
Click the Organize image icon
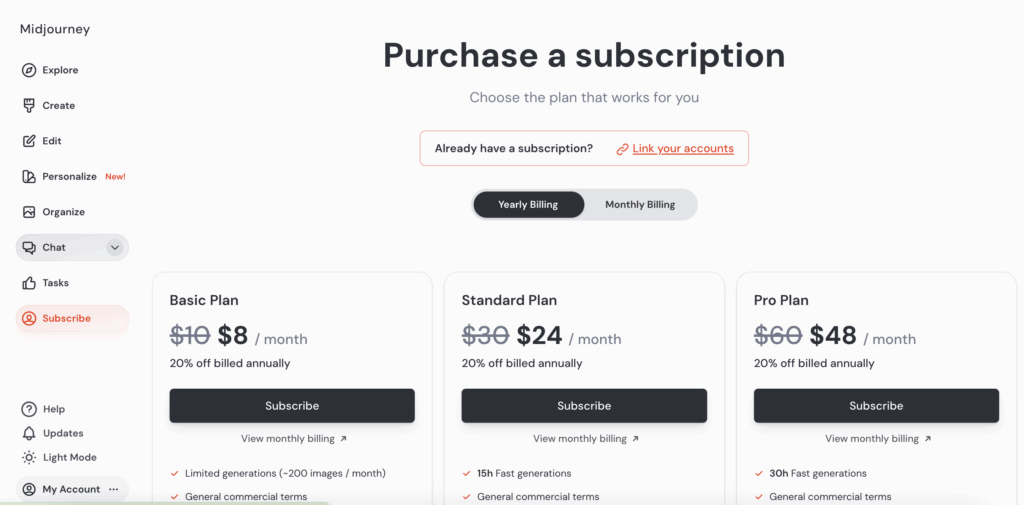(29, 212)
